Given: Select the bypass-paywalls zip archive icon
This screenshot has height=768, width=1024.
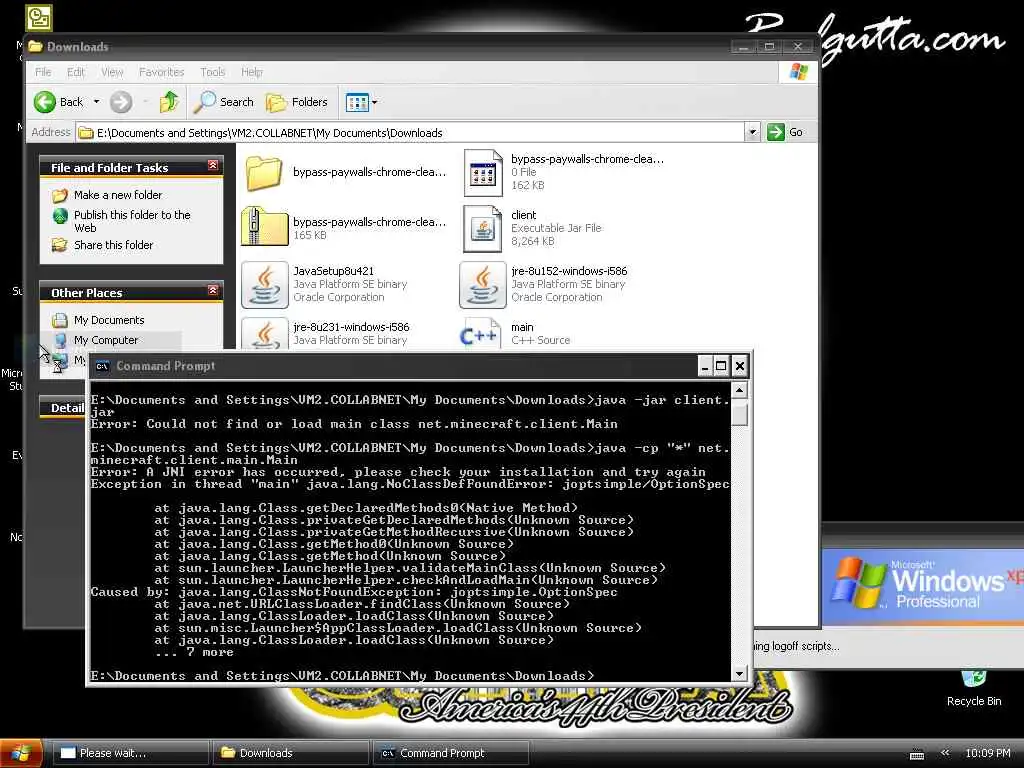Looking at the screenshot, I should coord(264,227).
